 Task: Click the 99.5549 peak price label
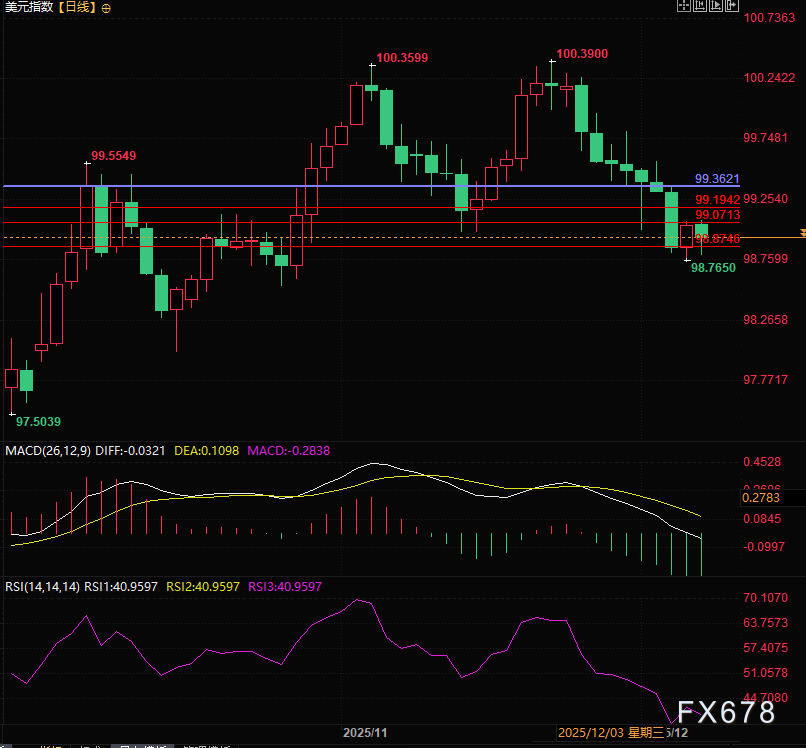coord(114,156)
